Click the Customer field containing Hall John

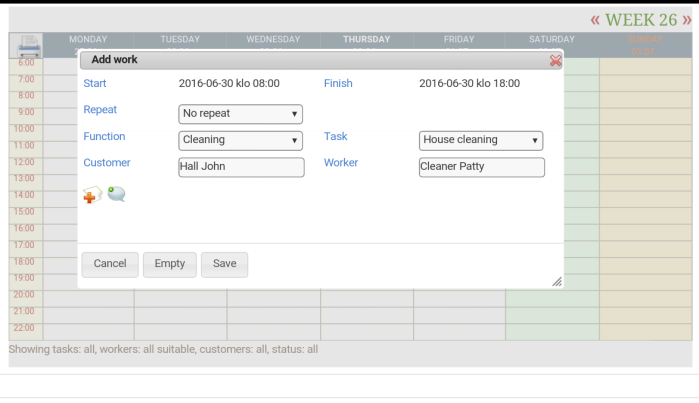coord(241,167)
